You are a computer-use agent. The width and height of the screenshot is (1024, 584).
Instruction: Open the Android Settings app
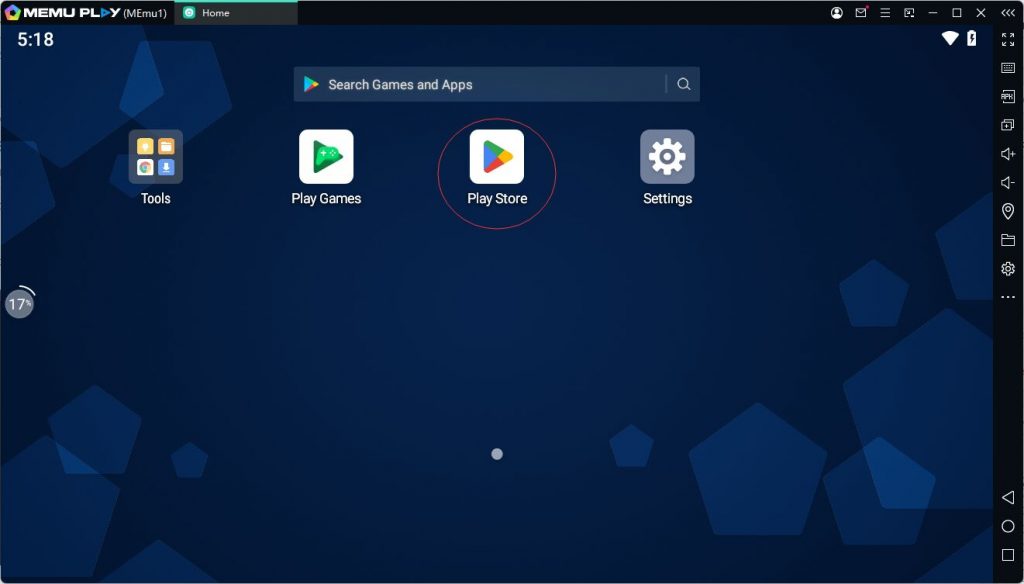(667, 157)
